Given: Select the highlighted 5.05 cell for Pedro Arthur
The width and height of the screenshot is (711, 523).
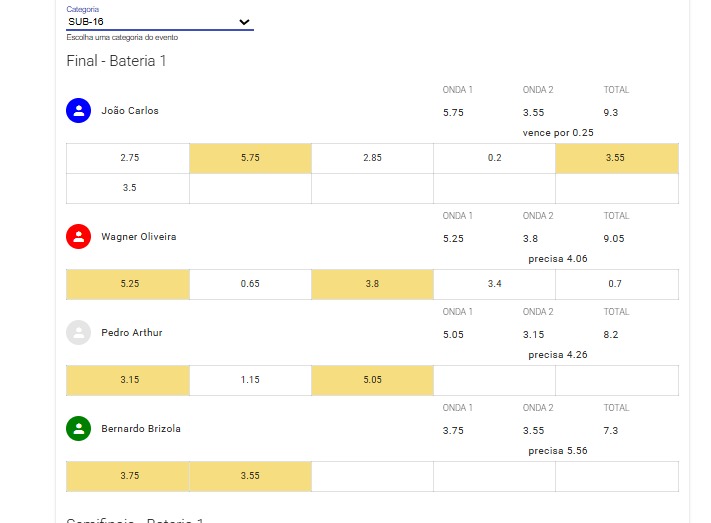Looking at the screenshot, I should coord(372,380).
